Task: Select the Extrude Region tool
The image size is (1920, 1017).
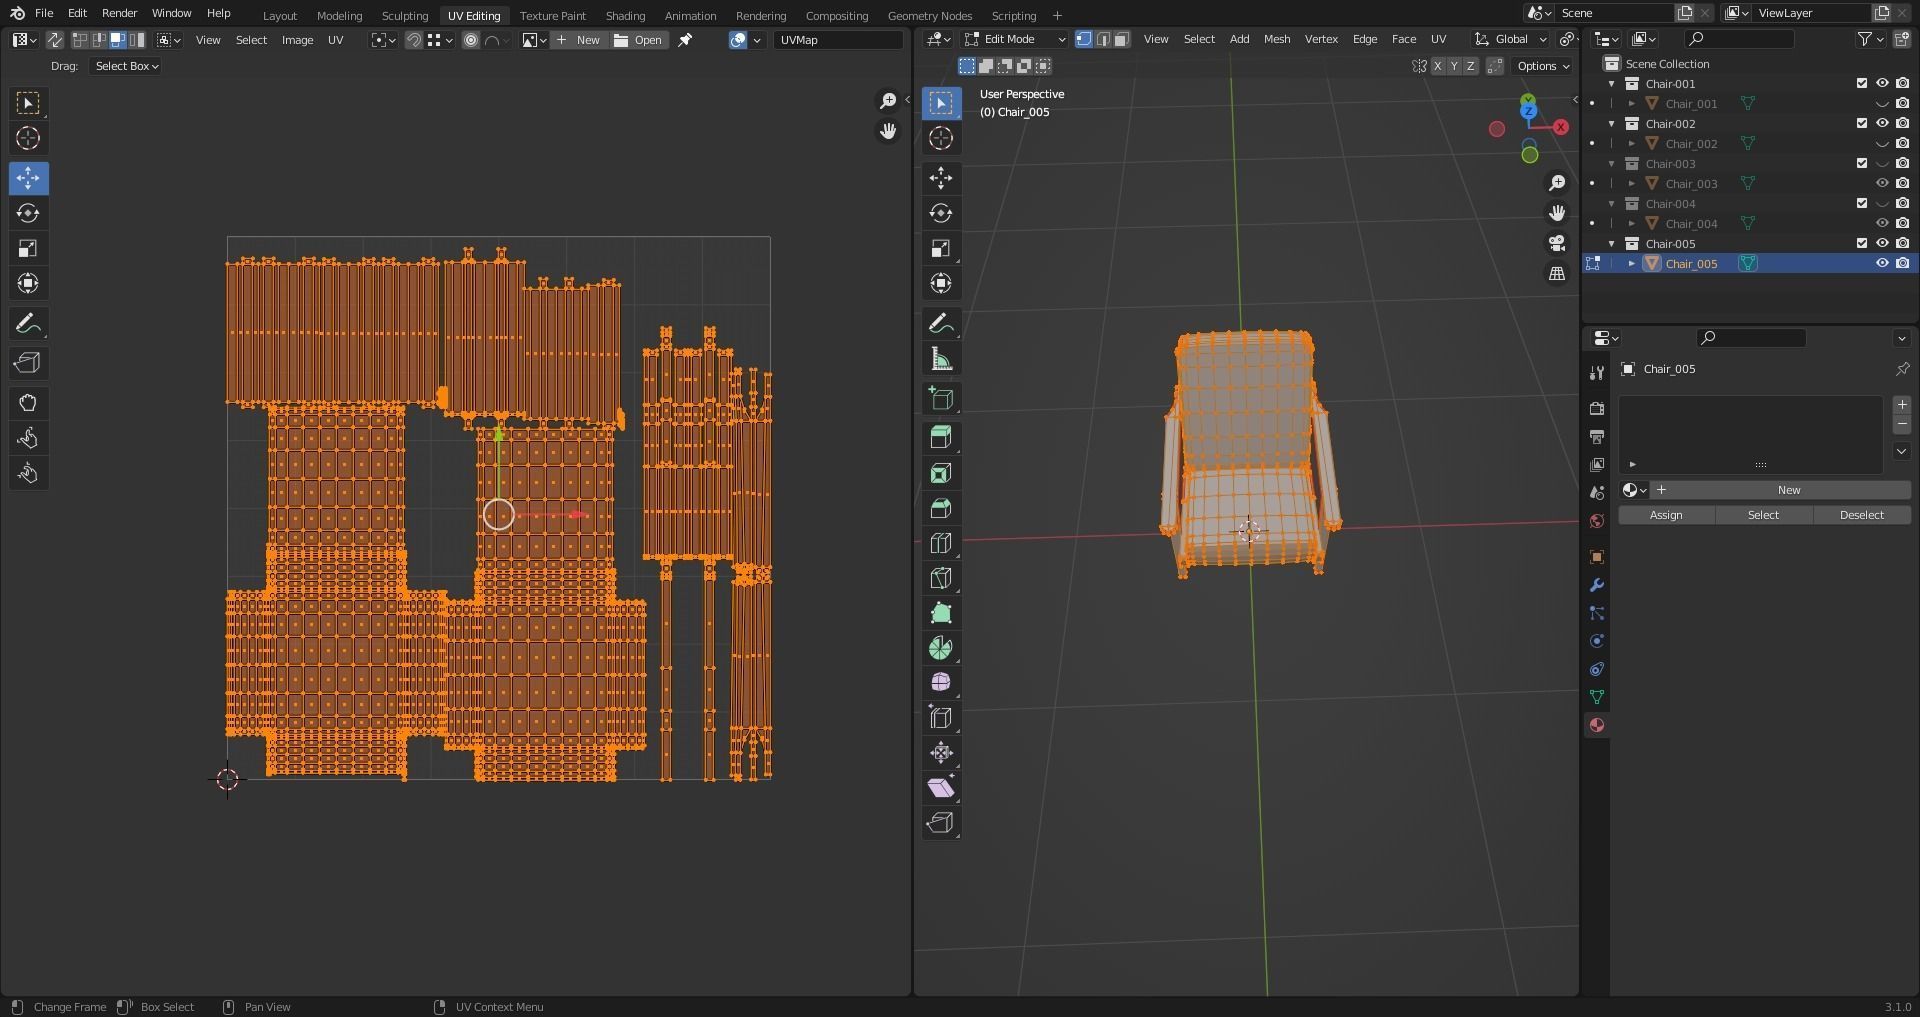Action: [x=941, y=437]
